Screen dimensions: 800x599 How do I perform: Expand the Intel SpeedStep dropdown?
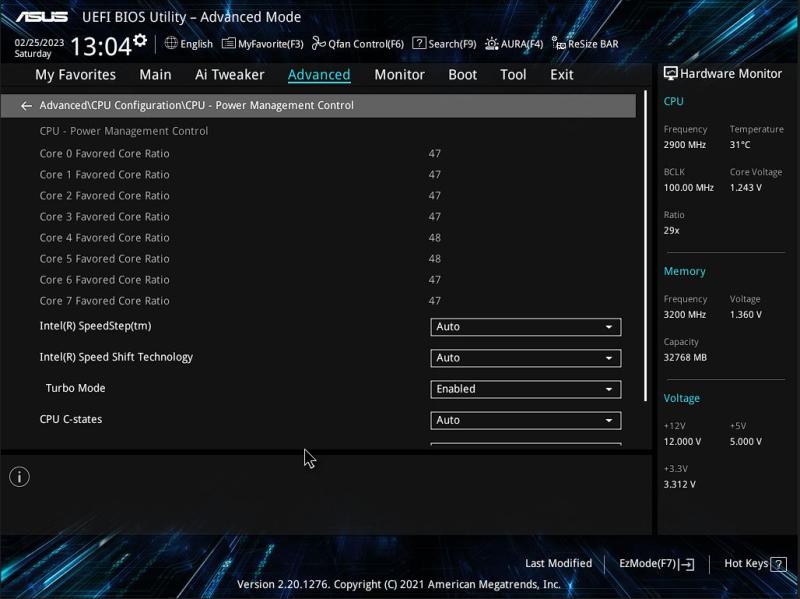tap(525, 327)
